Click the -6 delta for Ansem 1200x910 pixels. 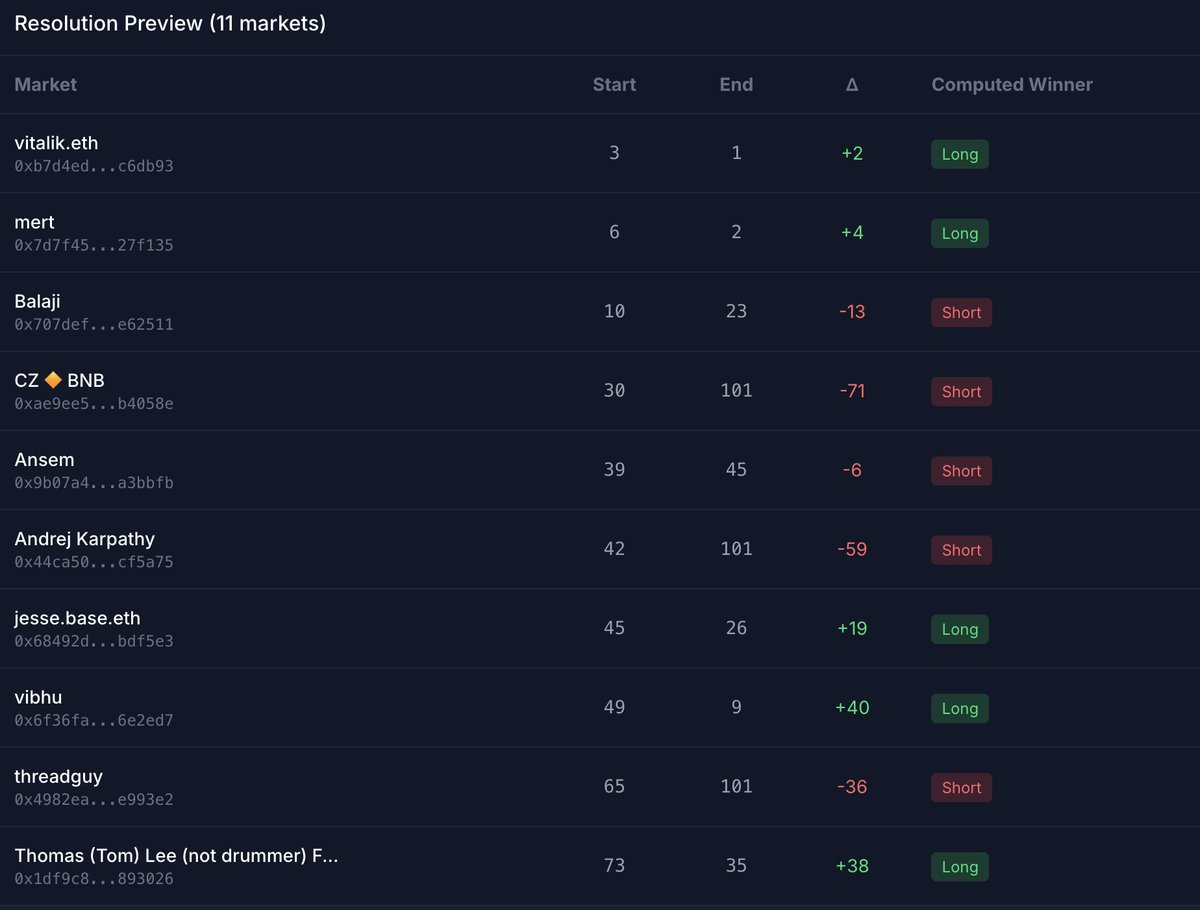coord(852,470)
